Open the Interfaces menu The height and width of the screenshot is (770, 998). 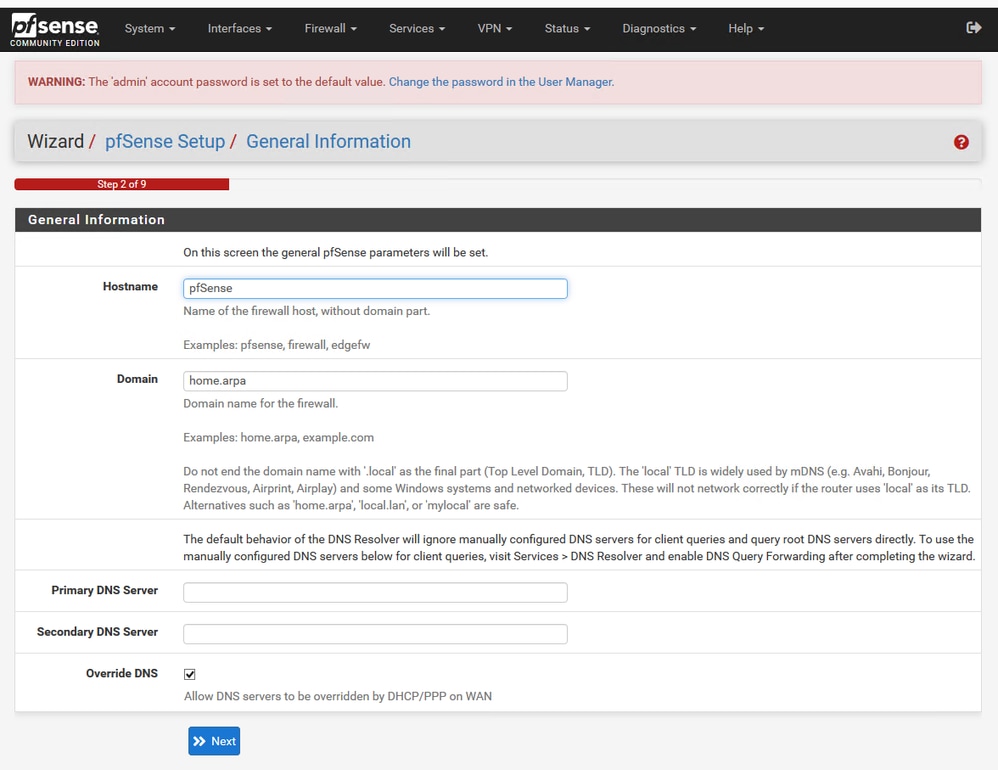tap(239, 29)
